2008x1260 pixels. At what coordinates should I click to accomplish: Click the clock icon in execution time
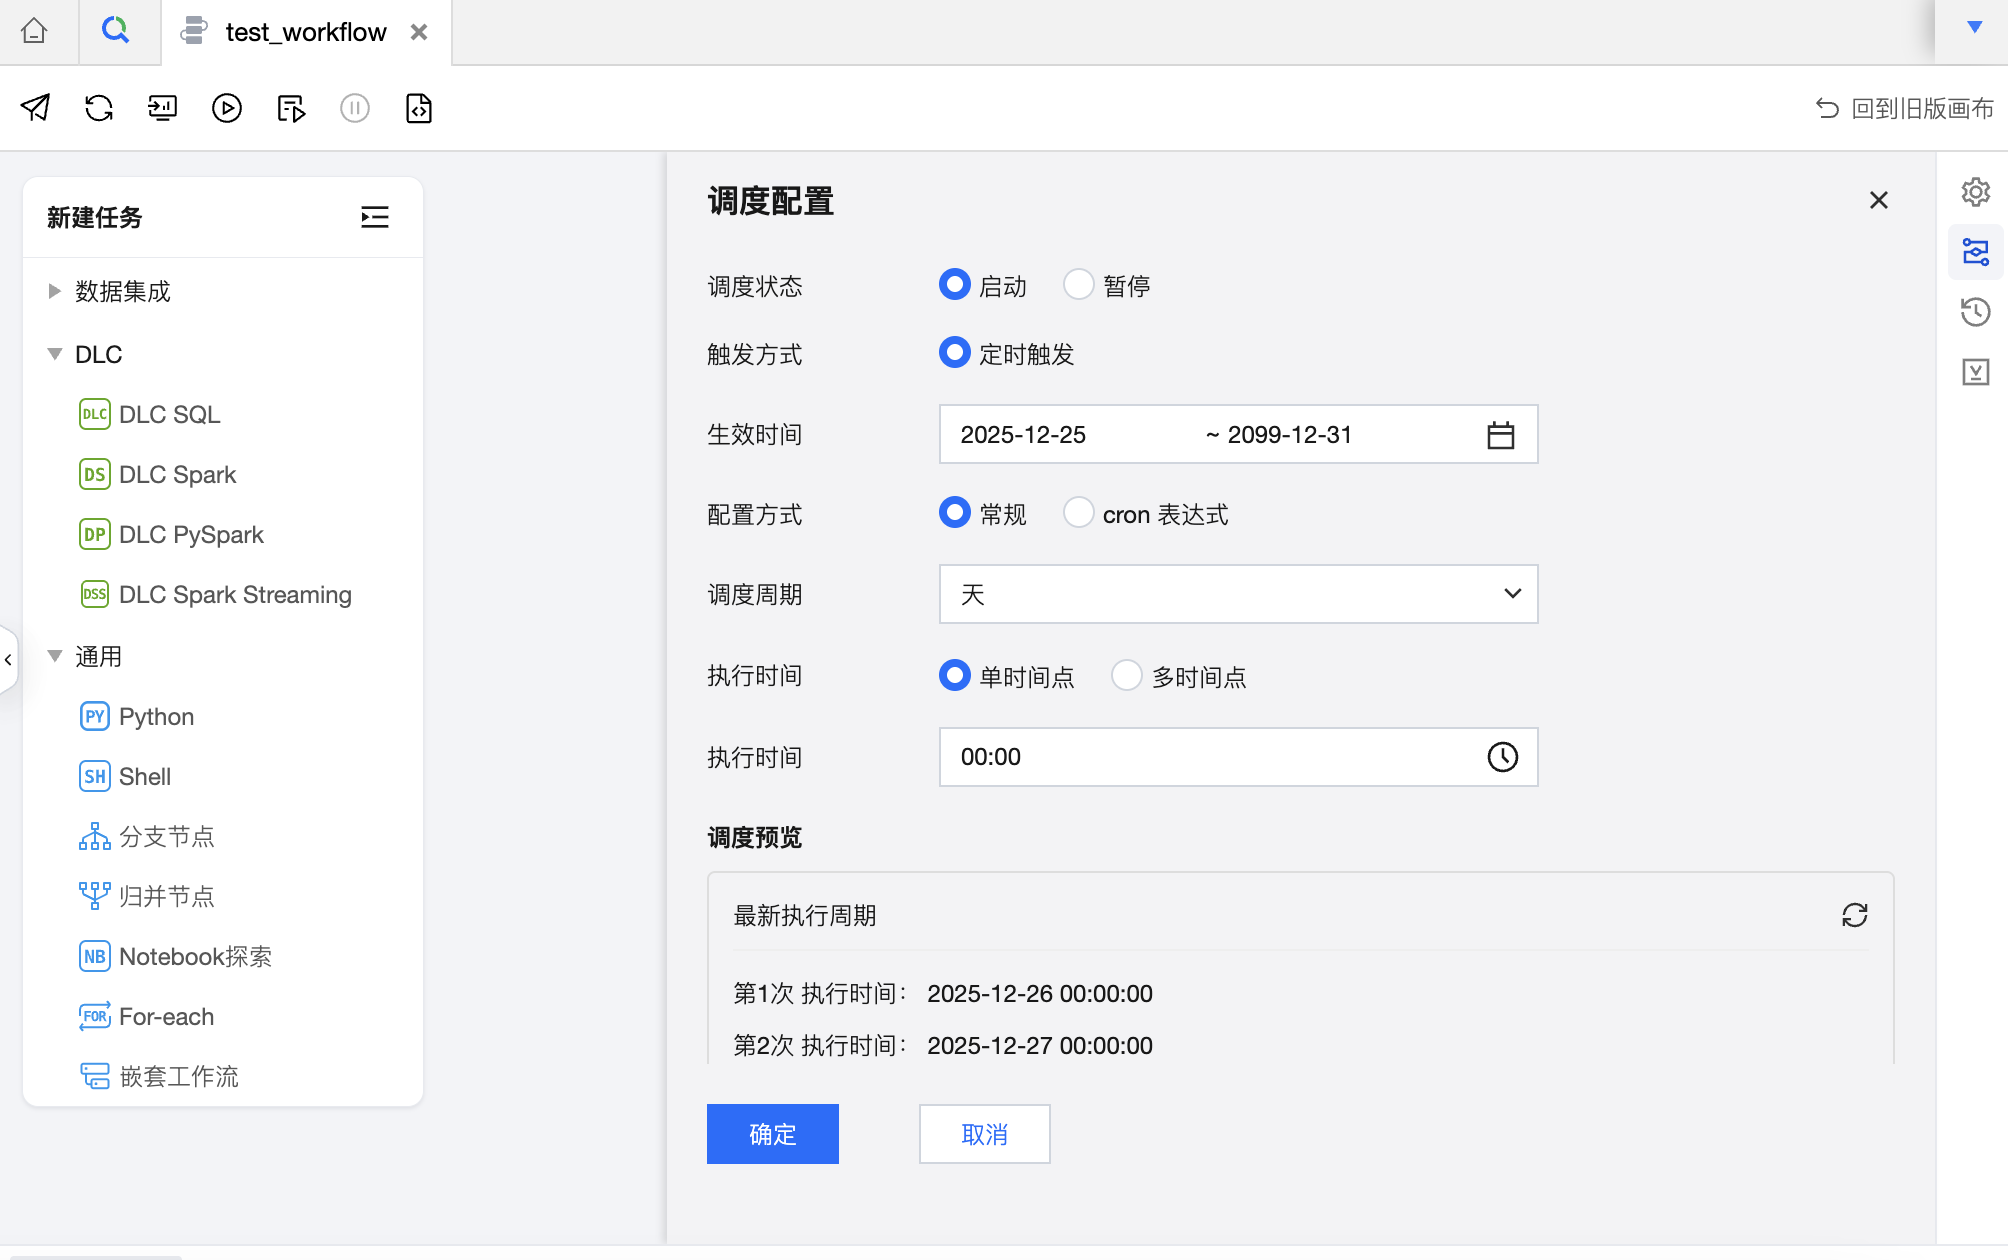(1502, 757)
